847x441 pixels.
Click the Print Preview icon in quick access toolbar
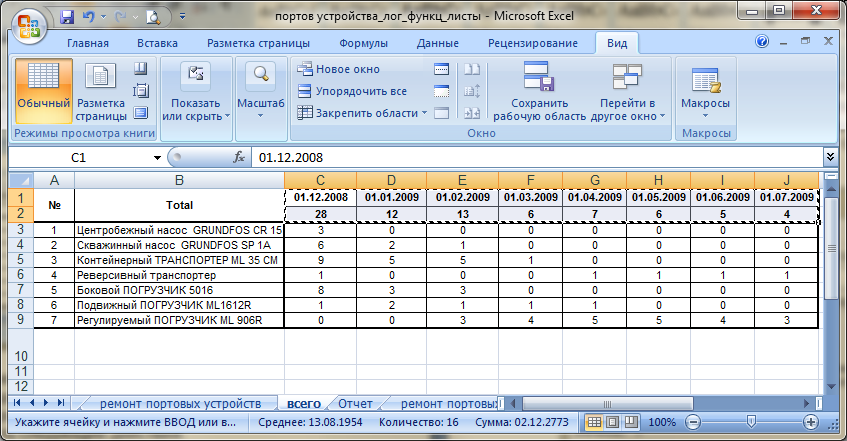click(153, 17)
